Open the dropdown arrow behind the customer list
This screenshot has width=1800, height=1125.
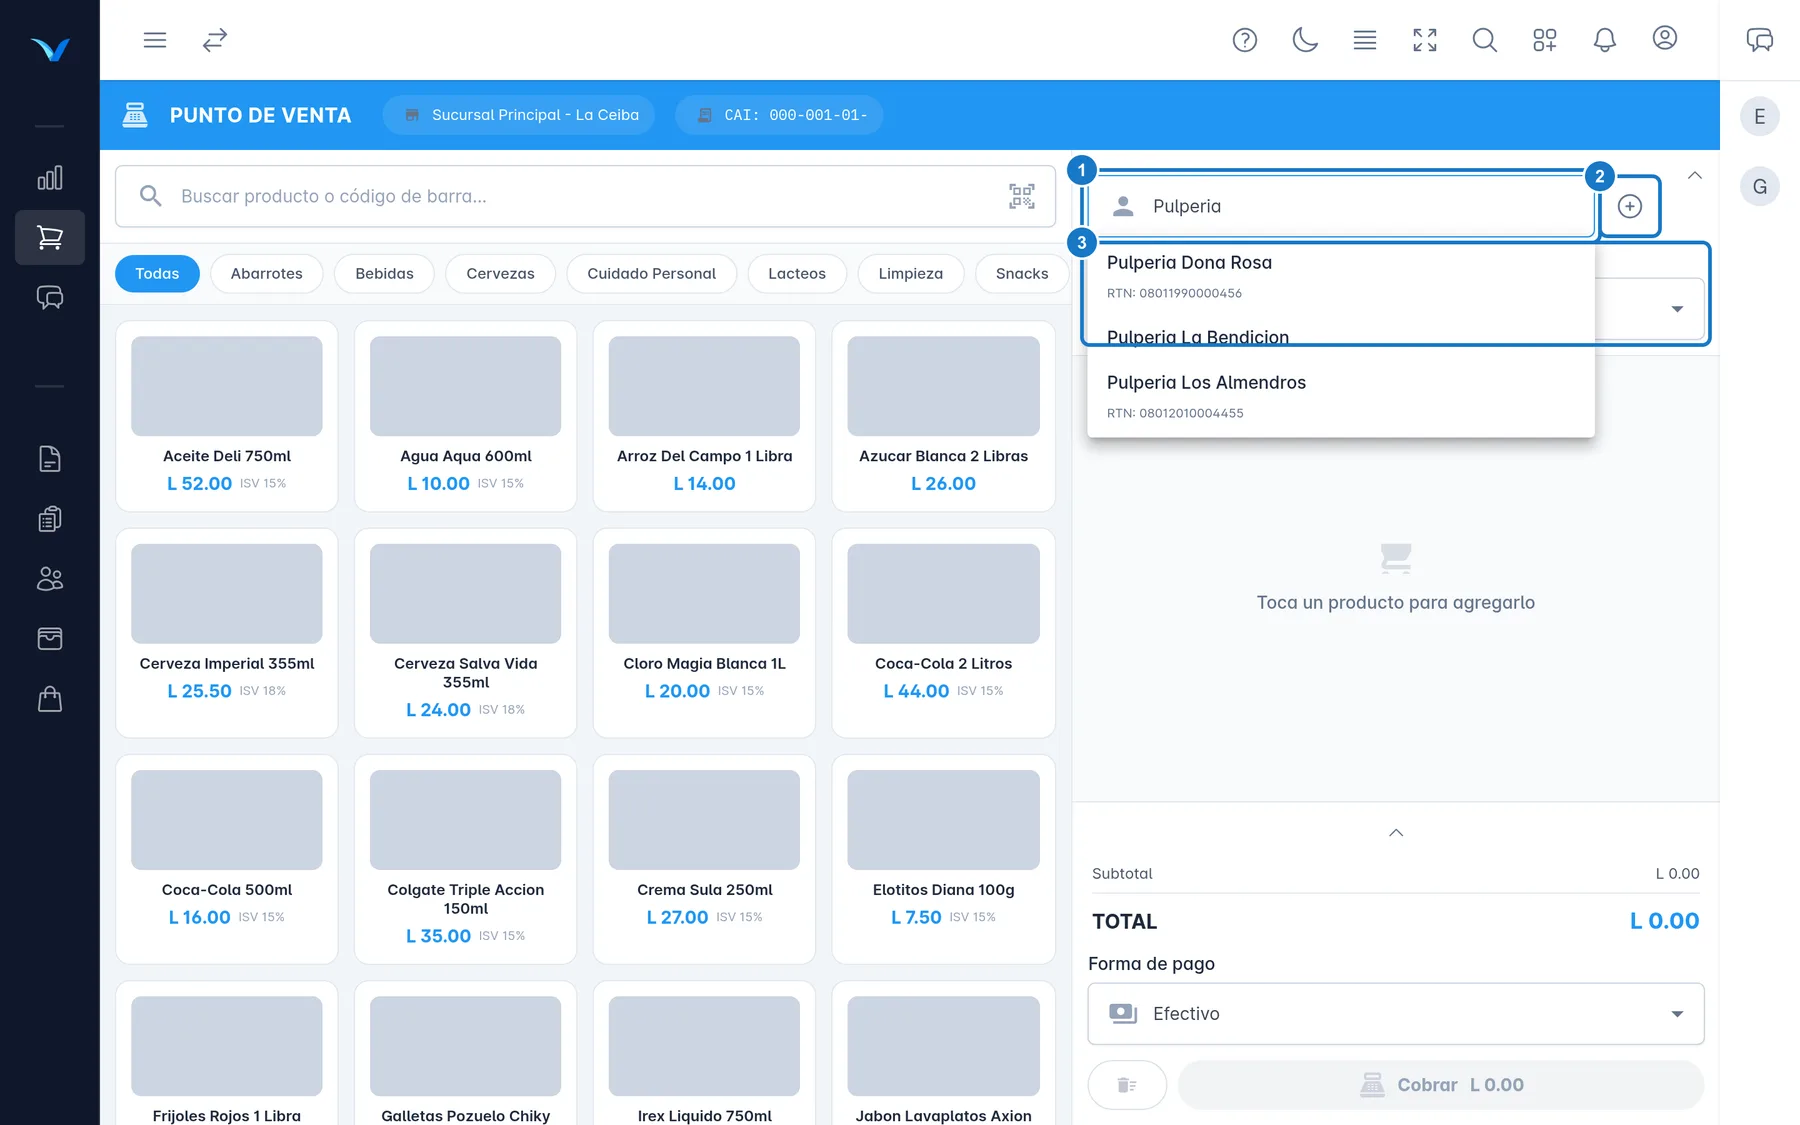1677,309
